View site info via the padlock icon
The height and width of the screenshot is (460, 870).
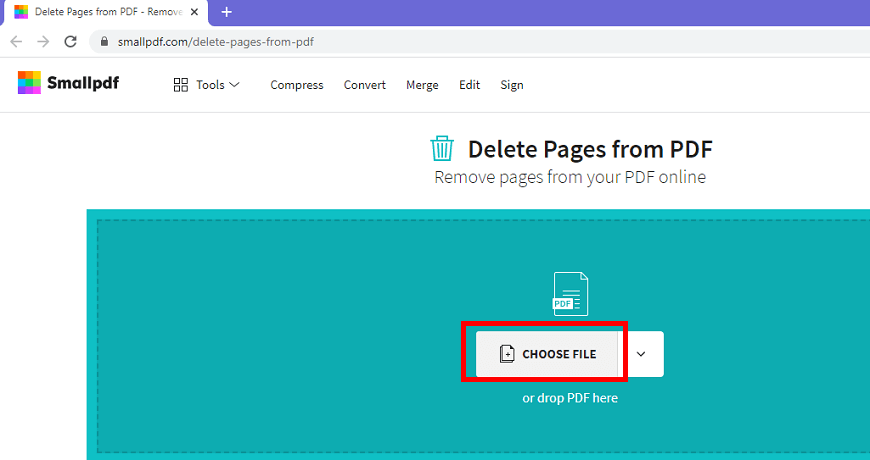click(104, 42)
